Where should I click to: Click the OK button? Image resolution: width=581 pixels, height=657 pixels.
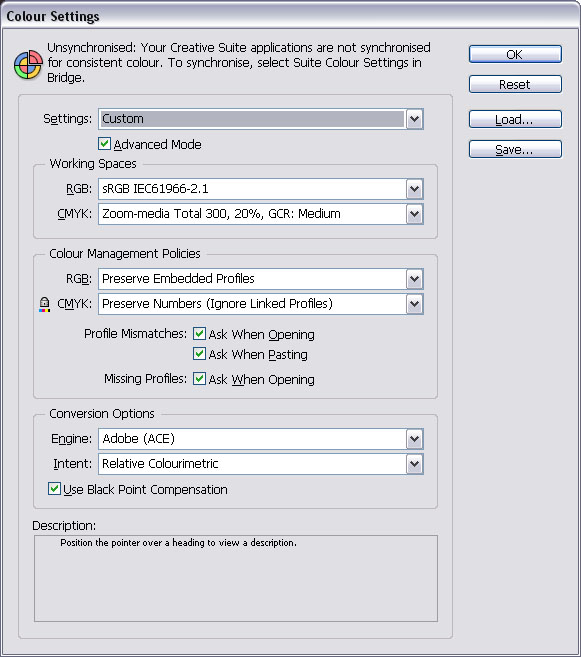pos(515,54)
